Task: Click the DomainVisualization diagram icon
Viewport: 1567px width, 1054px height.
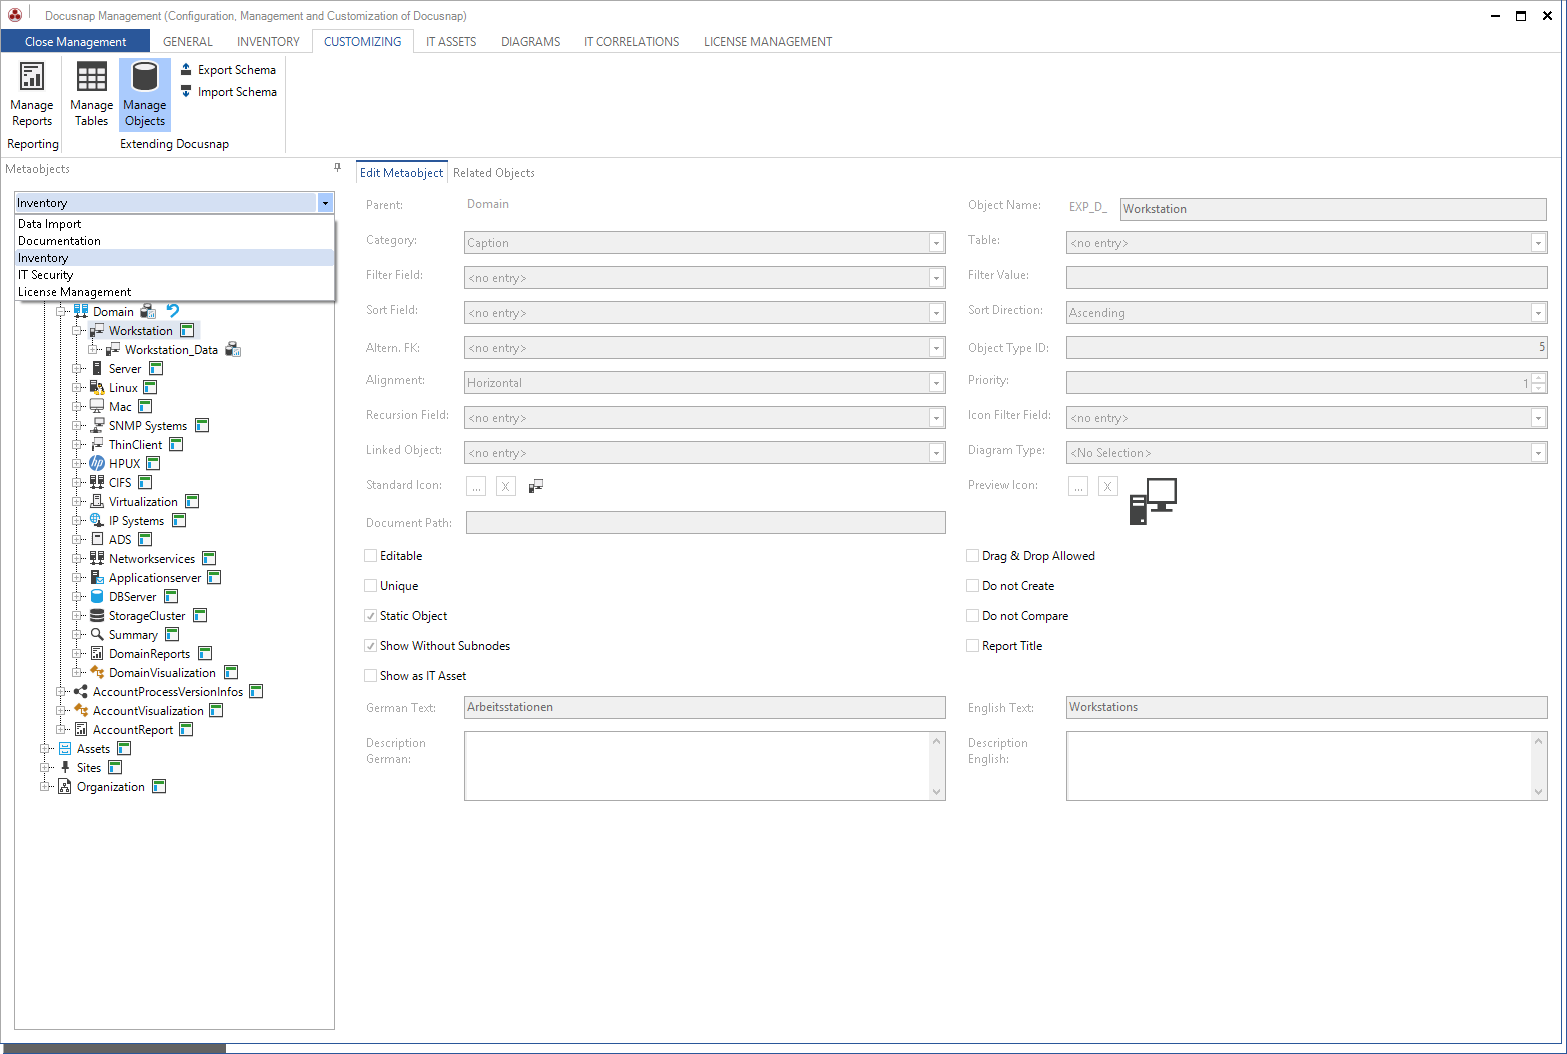Action: tap(97, 672)
